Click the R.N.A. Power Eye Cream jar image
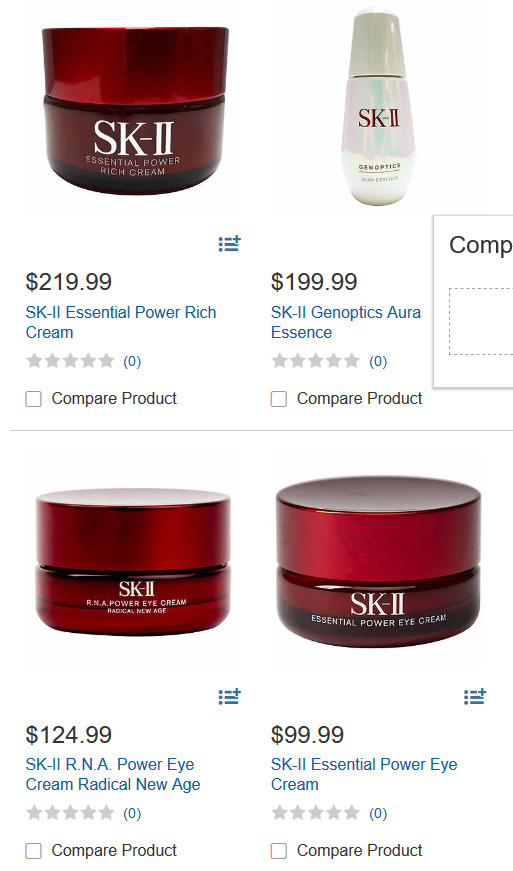The height and width of the screenshot is (871, 513). 133,562
